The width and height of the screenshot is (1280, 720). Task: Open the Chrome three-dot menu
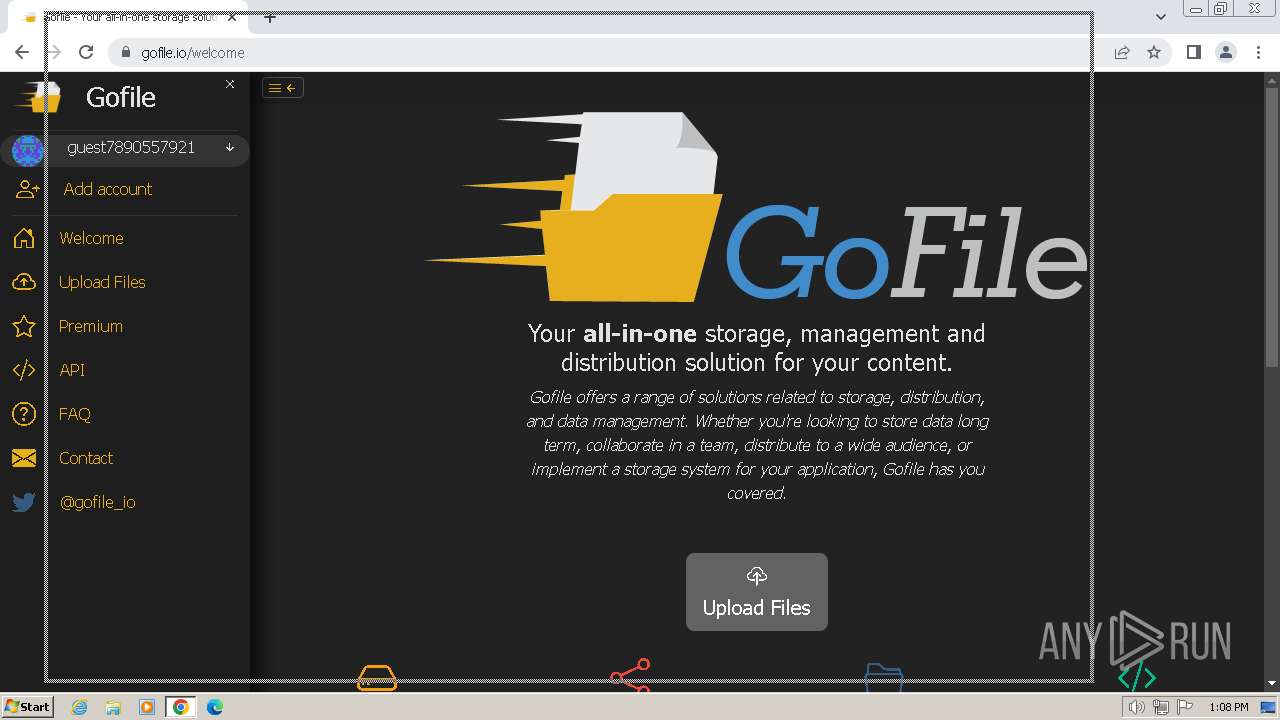click(1258, 52)
